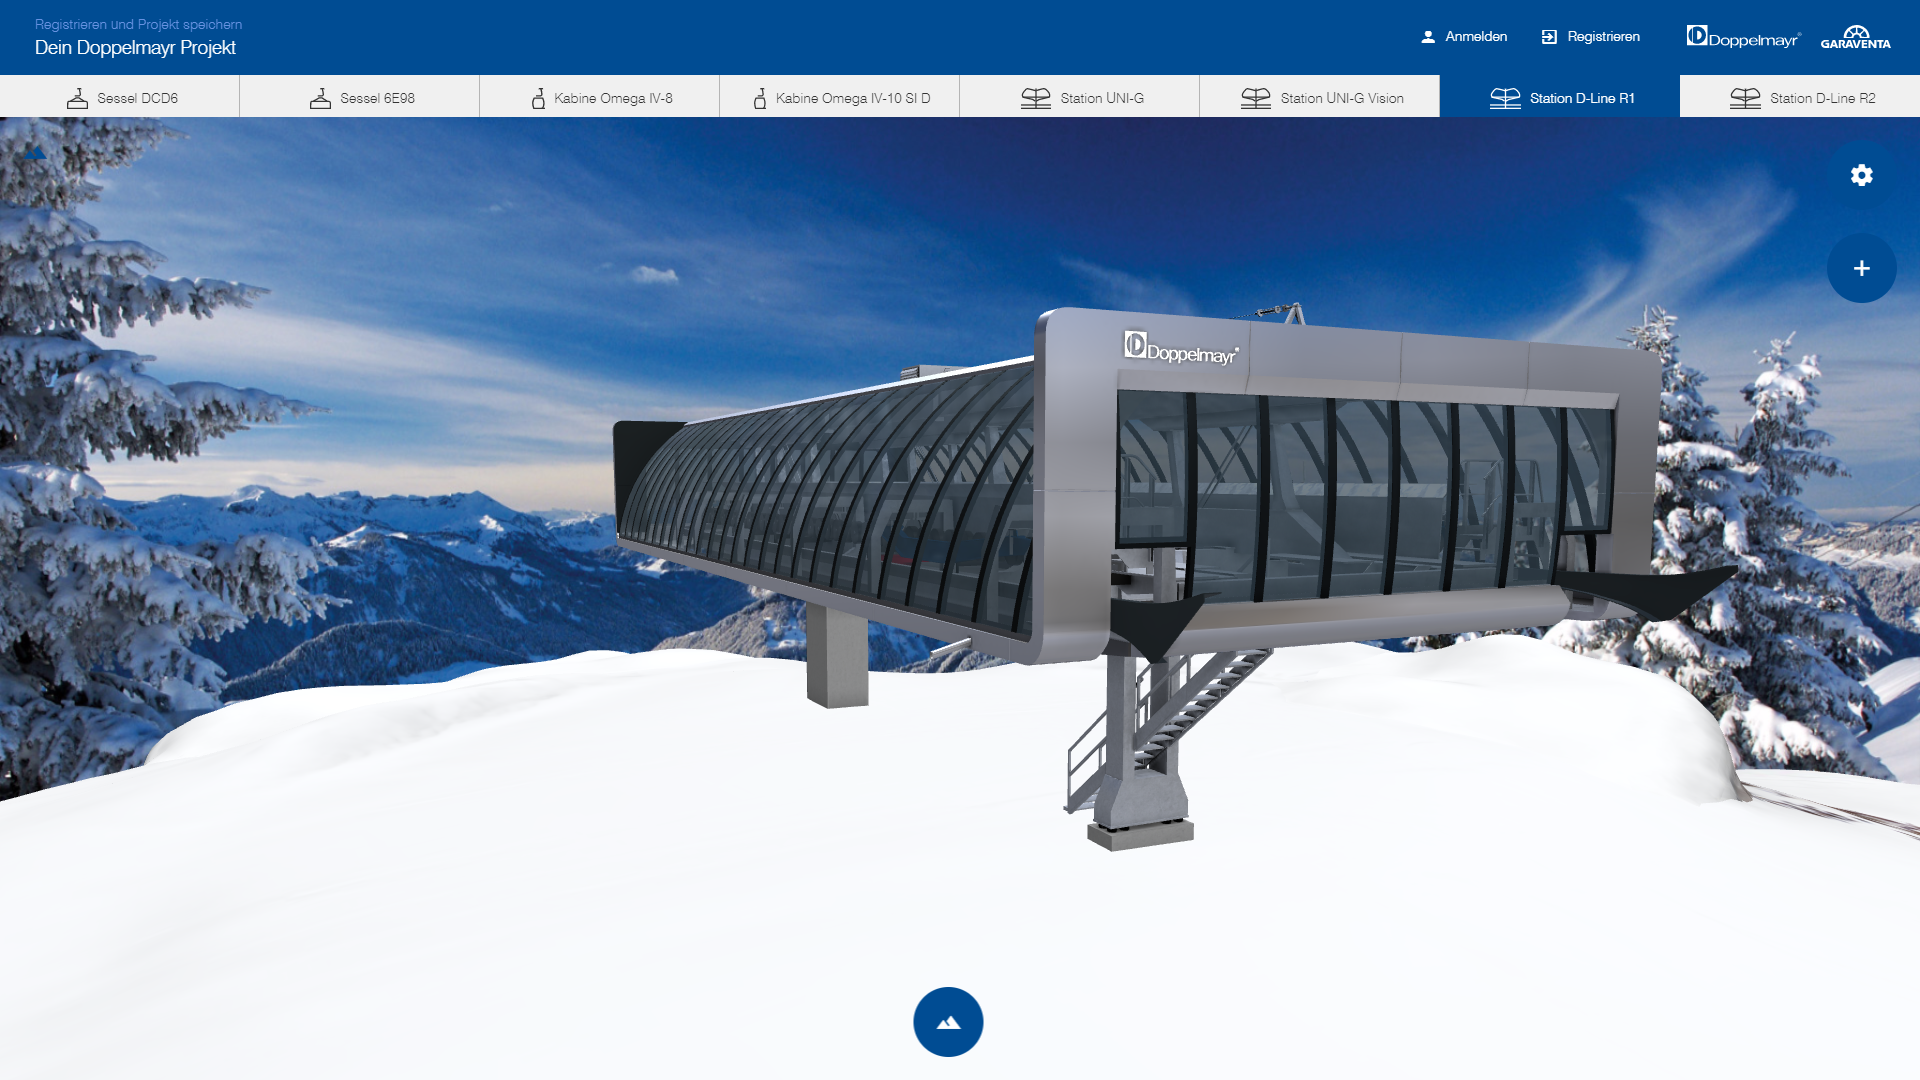Click the Registrieren arrow icon
The image size is (1920, 1080).
click(x=1549, y=37)
